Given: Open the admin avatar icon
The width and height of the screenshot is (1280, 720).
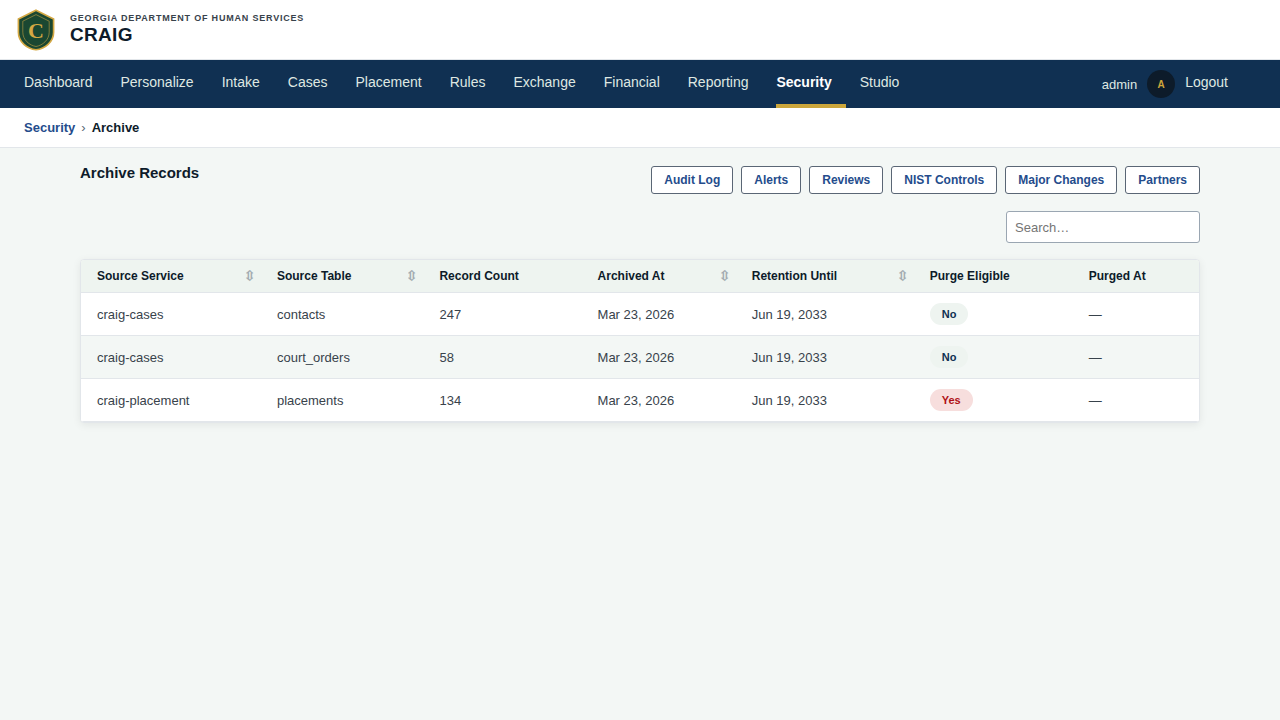Looking at the screenshot, I should click(1161, 84).
